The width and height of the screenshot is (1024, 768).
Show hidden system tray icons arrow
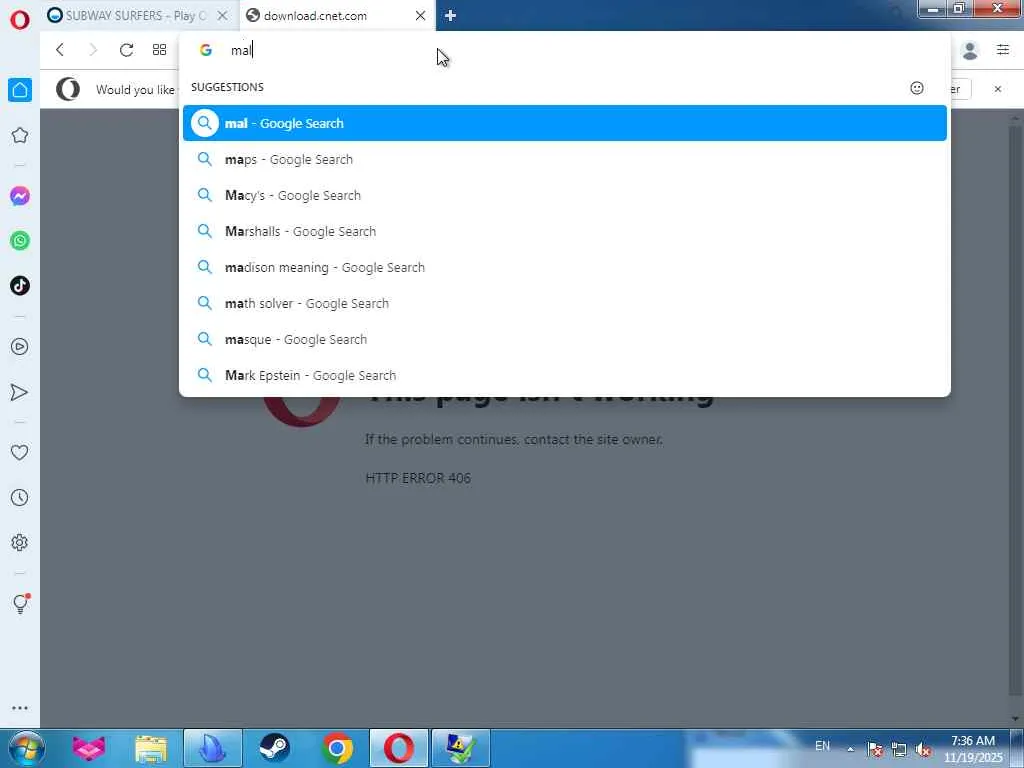[x=850, y=749]
